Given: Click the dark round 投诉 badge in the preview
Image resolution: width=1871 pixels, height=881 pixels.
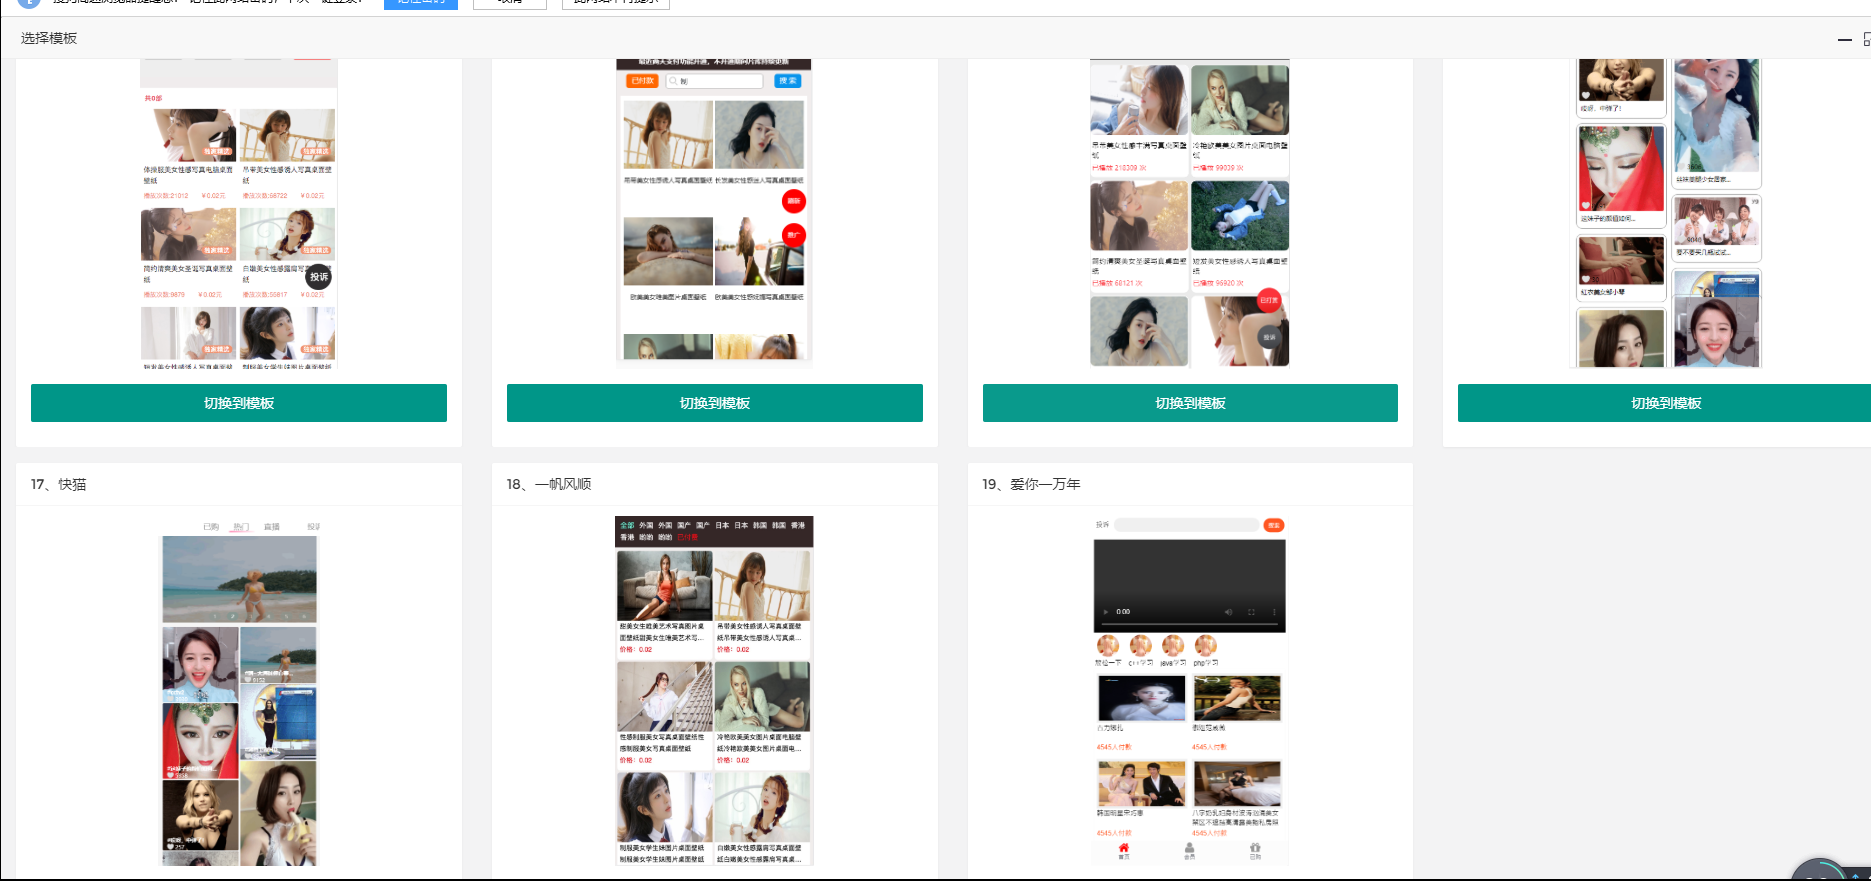Looking at the screenshot, I should [318, 277].
